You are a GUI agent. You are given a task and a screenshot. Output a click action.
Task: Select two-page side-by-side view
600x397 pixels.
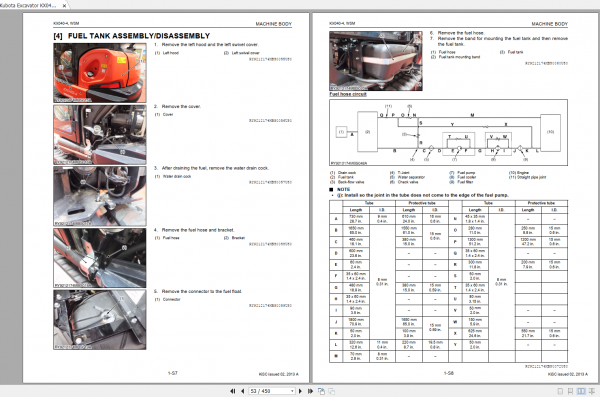point(581,391)
